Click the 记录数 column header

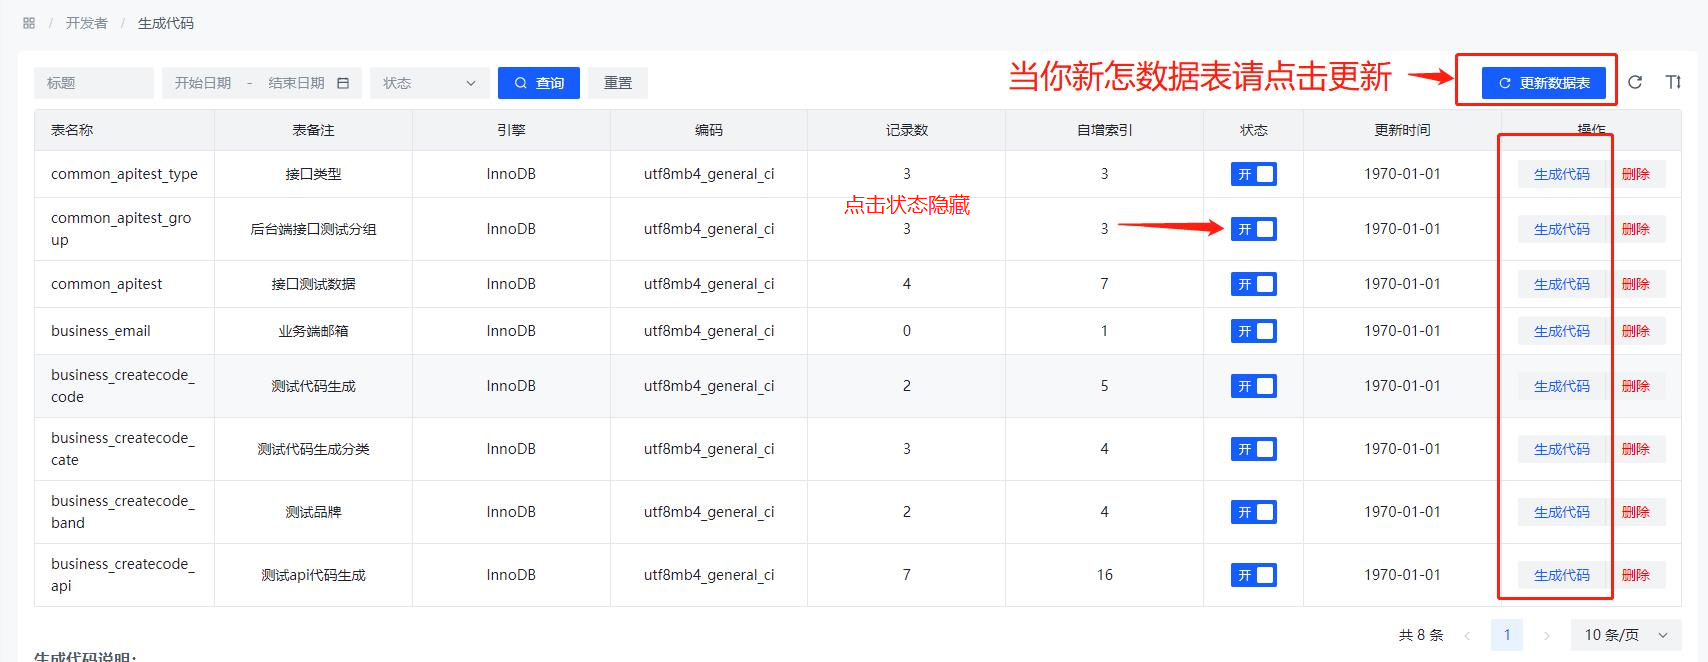(x=907, y=130)
